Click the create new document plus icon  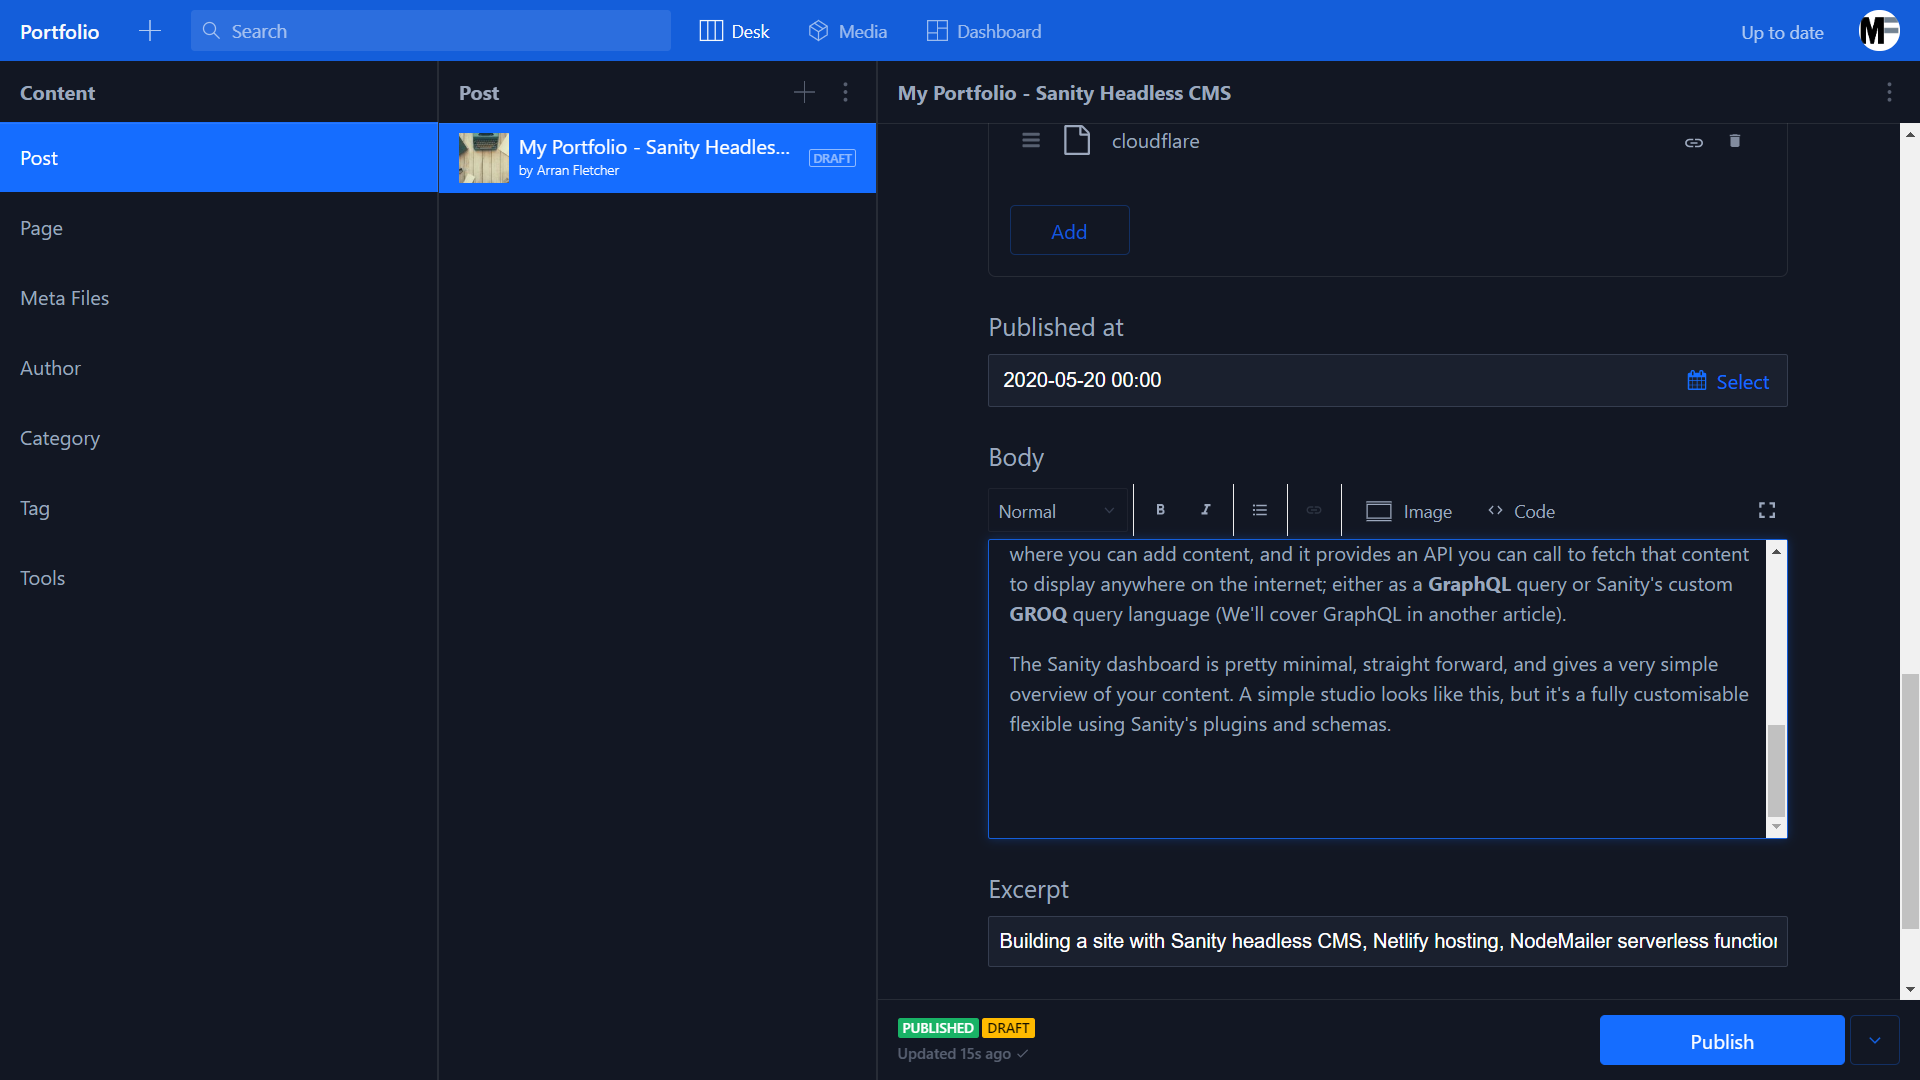(150, 31)
